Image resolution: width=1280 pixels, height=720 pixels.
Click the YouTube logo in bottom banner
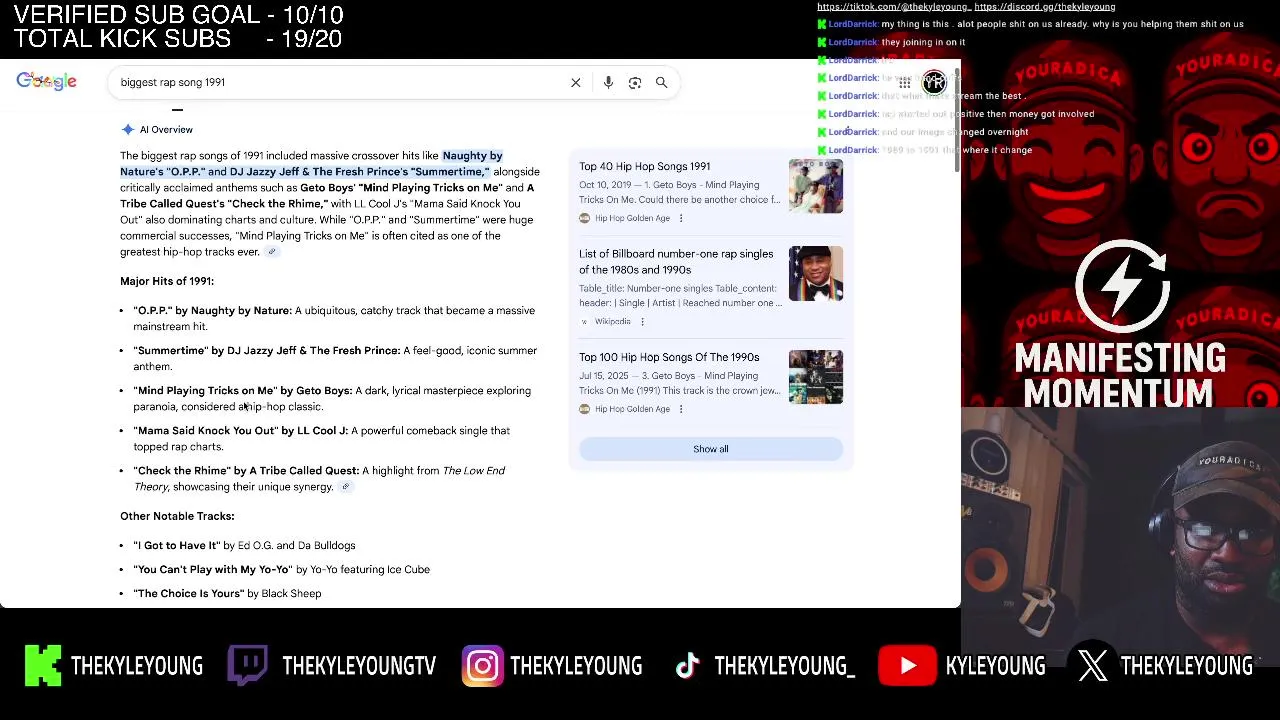tap(907, 666)
